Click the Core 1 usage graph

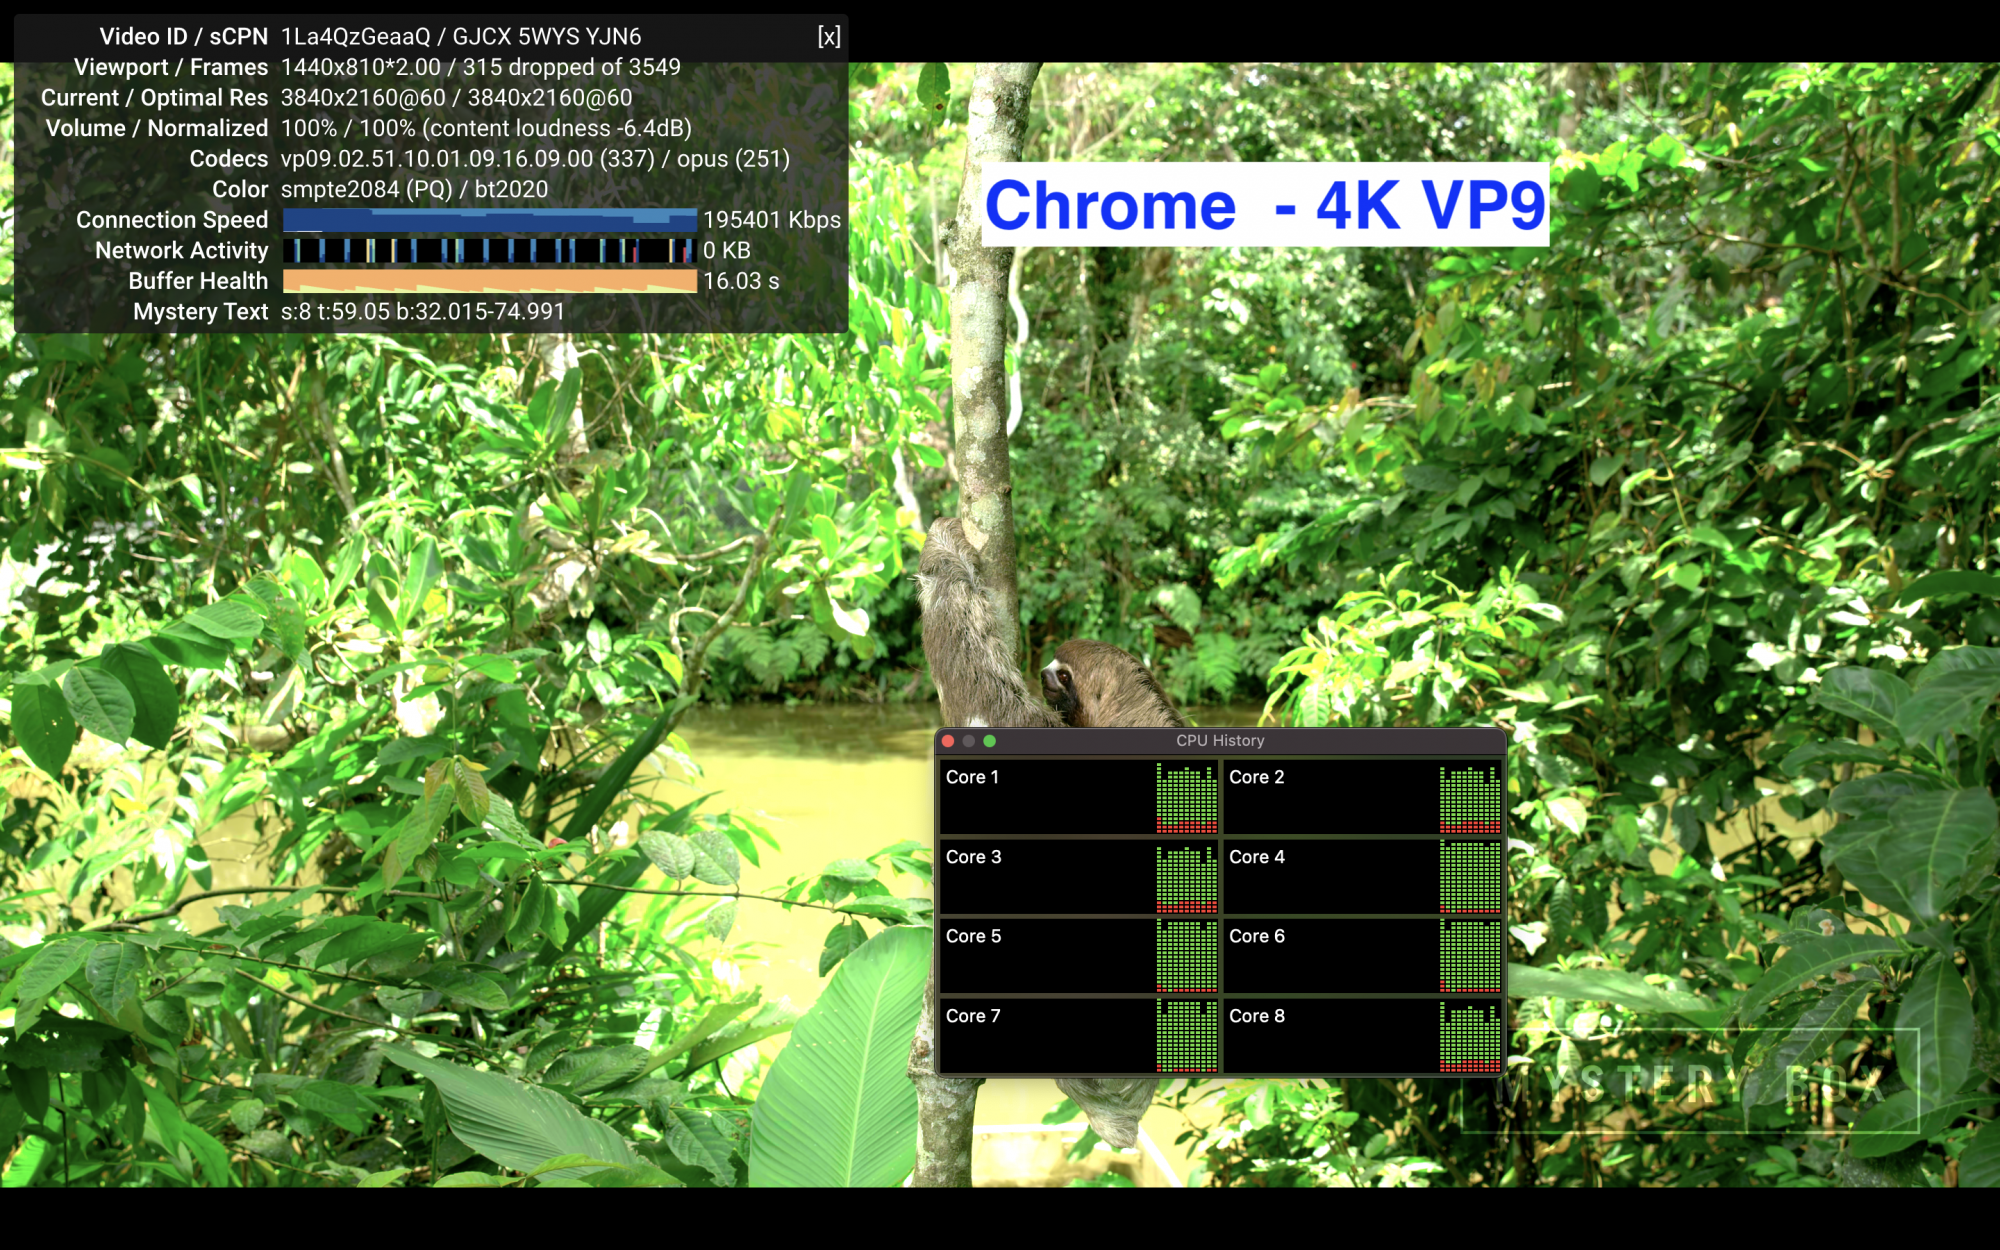[x=1187, y=798]
